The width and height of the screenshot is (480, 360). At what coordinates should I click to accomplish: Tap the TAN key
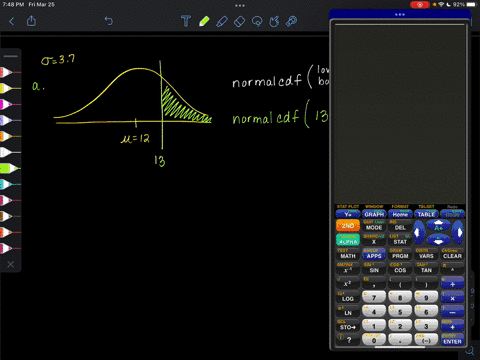point(426,270)
